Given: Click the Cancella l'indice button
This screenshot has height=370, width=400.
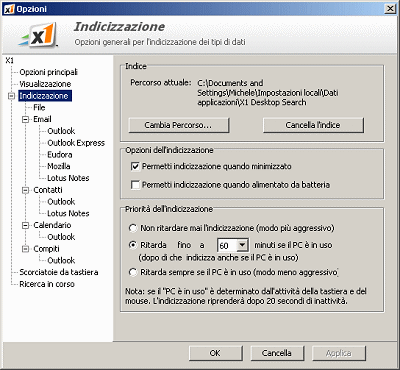Looking at the screenshot, I should [x=313, y=125].
